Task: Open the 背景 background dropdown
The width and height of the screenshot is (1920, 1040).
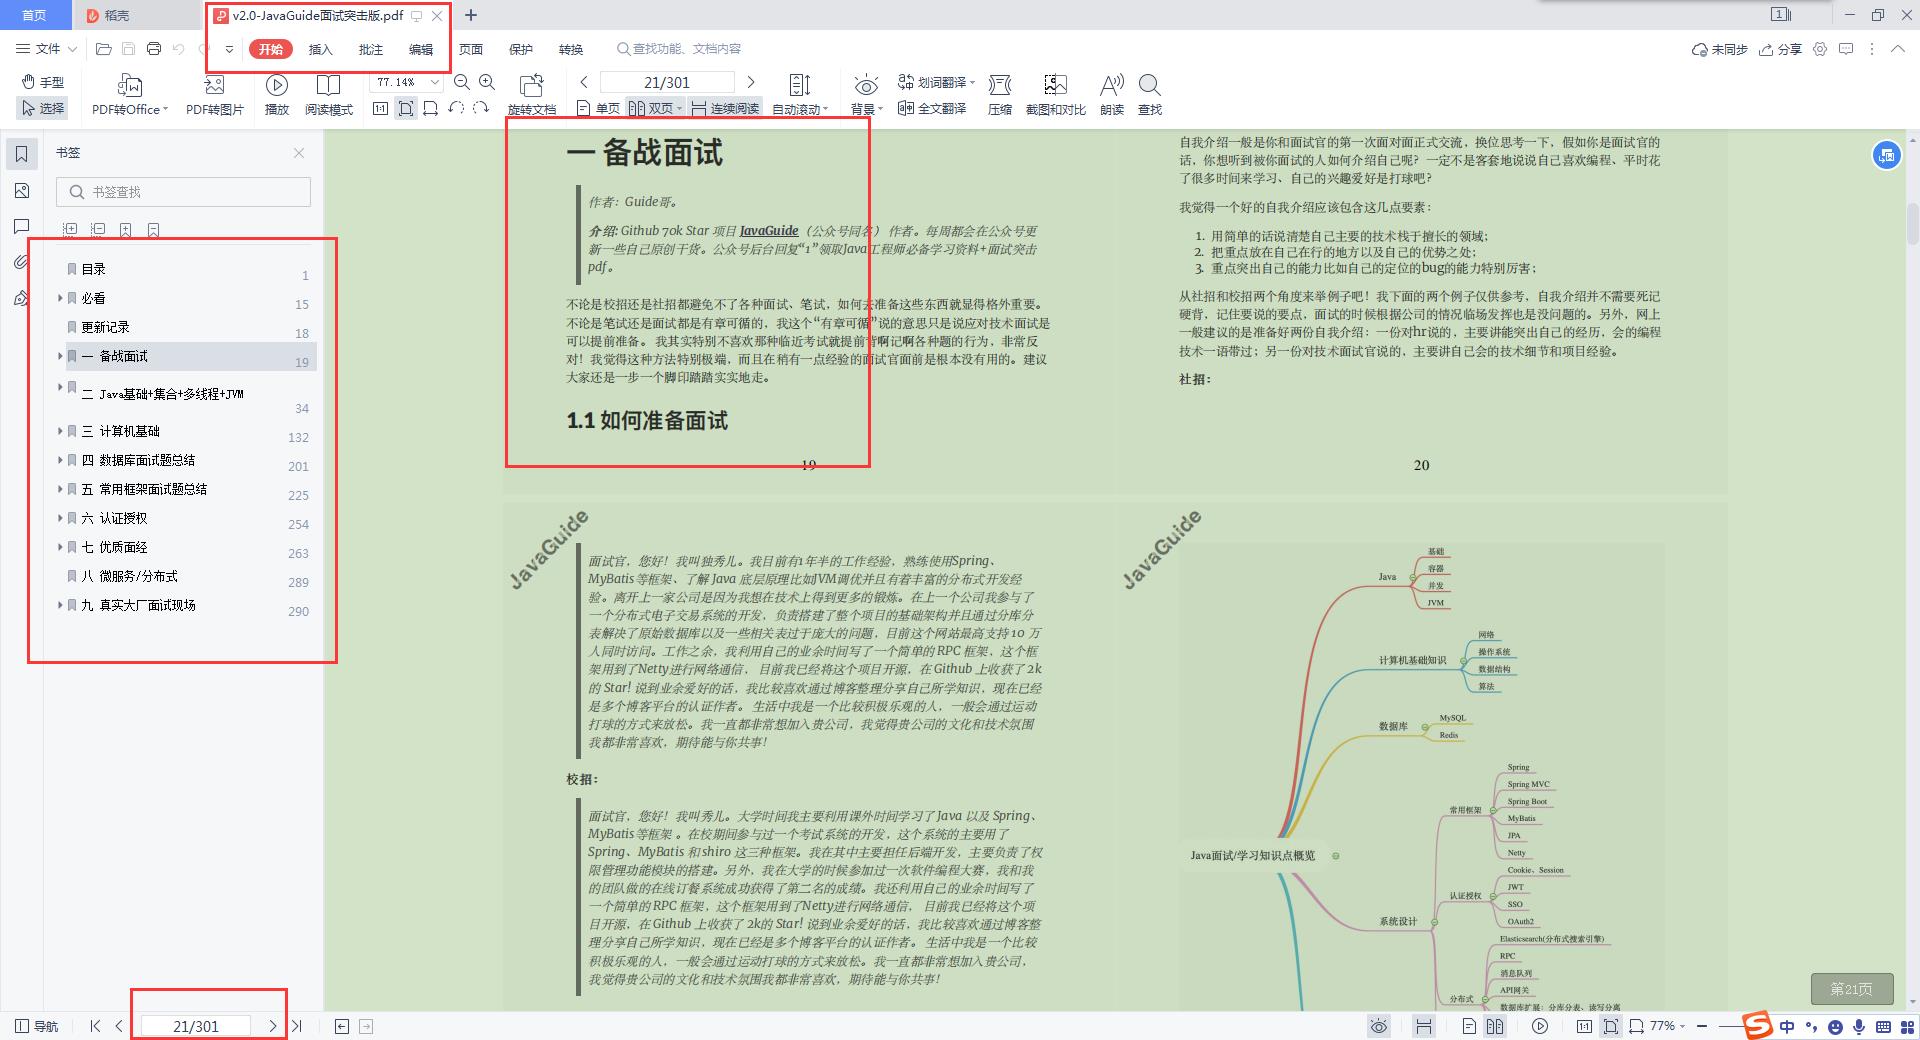Action: (x=866, y=95)
